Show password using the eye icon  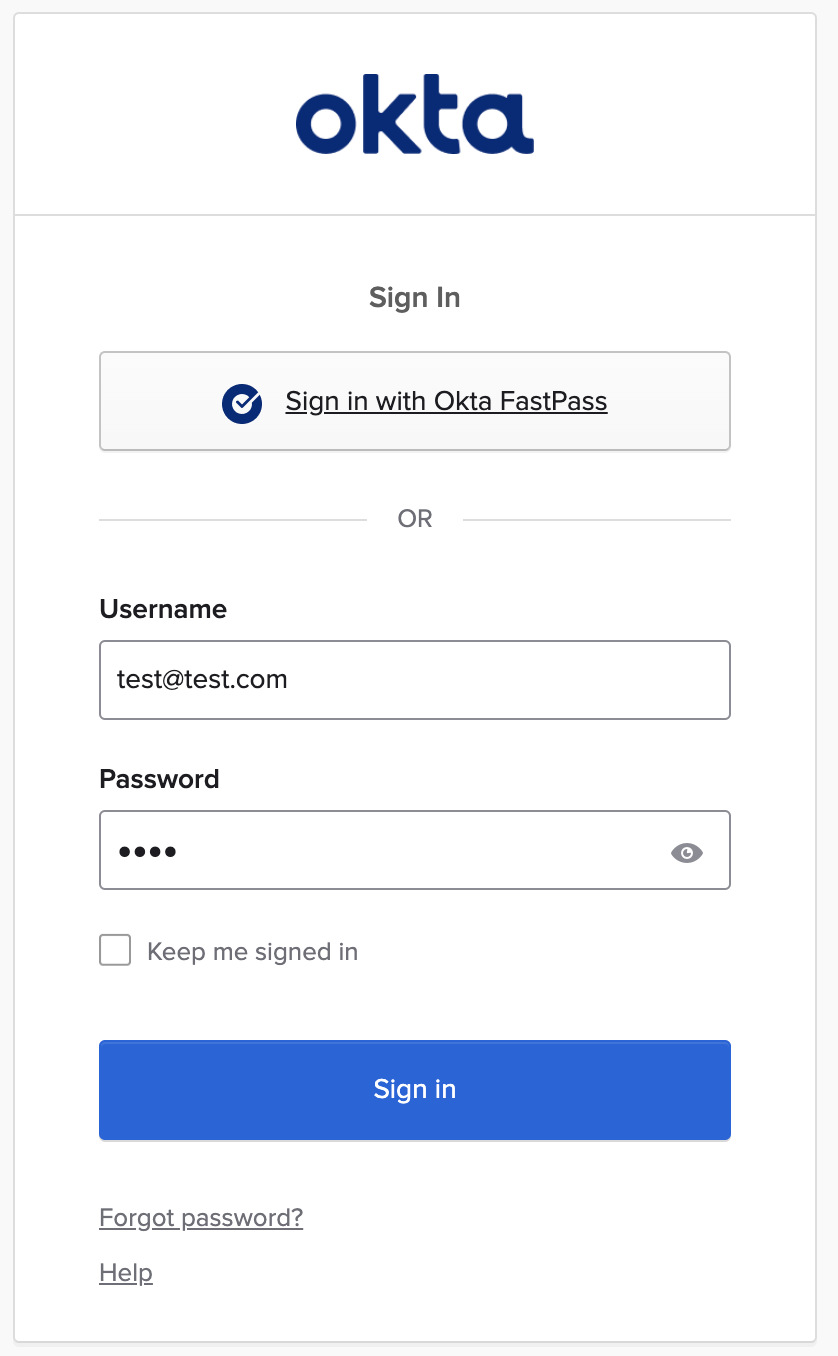(x=687, y=852)
